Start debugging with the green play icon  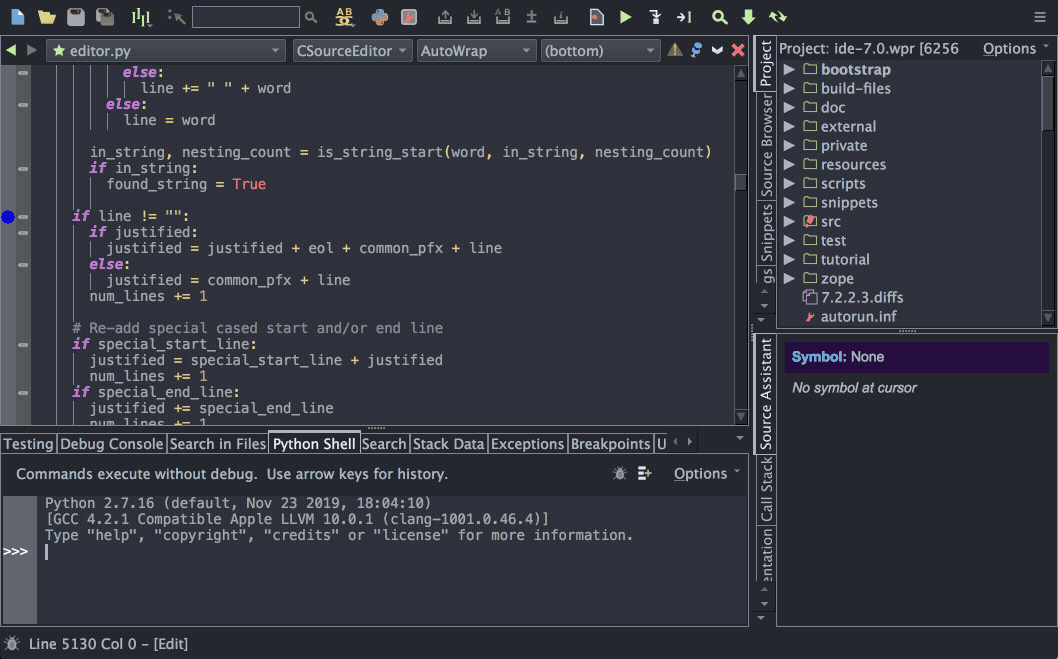[x=625, y=17]
